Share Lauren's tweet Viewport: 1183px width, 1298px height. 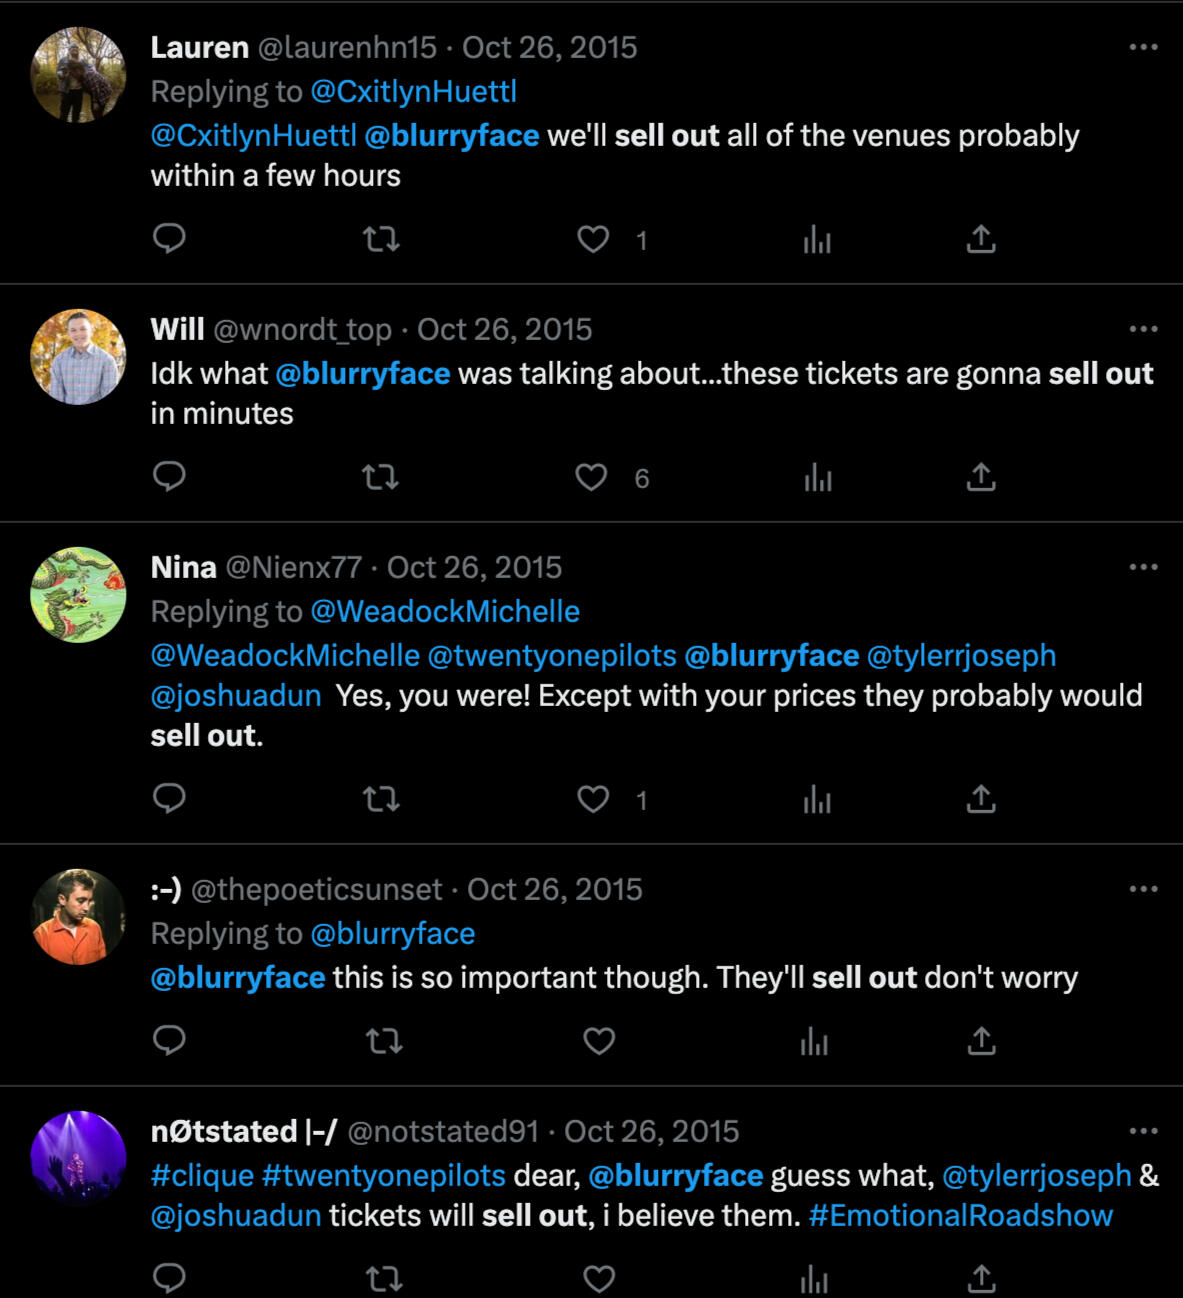981,238
